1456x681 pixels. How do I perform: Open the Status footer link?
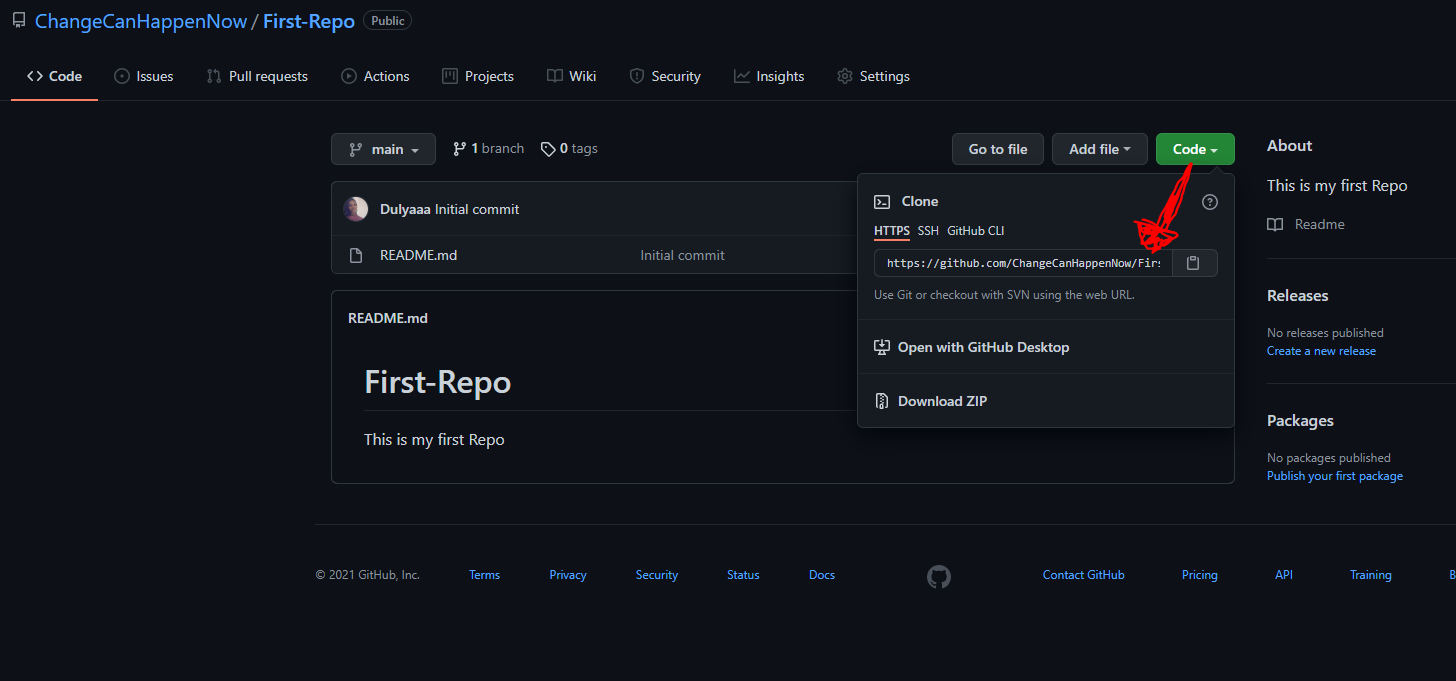click(743, 575)
